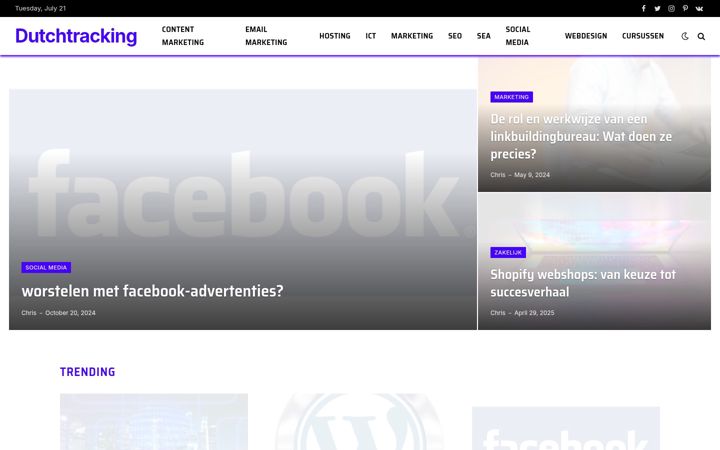Viewport: 720px width, 450px height.
Task: Open the Twitter social icon in top bar
Action: pos(657,8)
